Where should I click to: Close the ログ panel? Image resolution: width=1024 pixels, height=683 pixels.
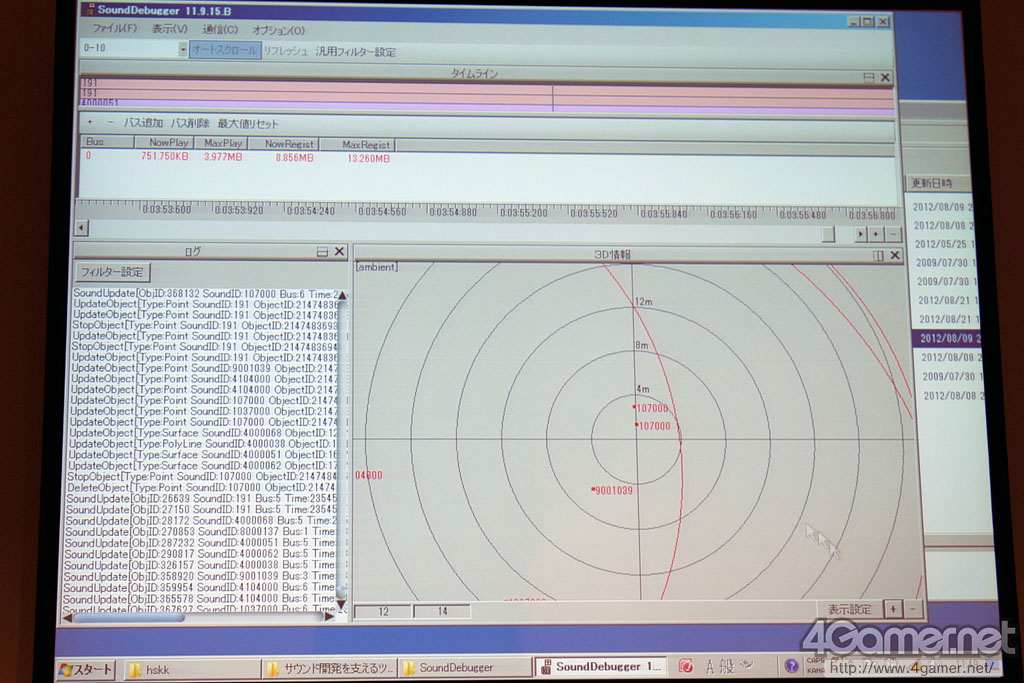click(339, 251)
